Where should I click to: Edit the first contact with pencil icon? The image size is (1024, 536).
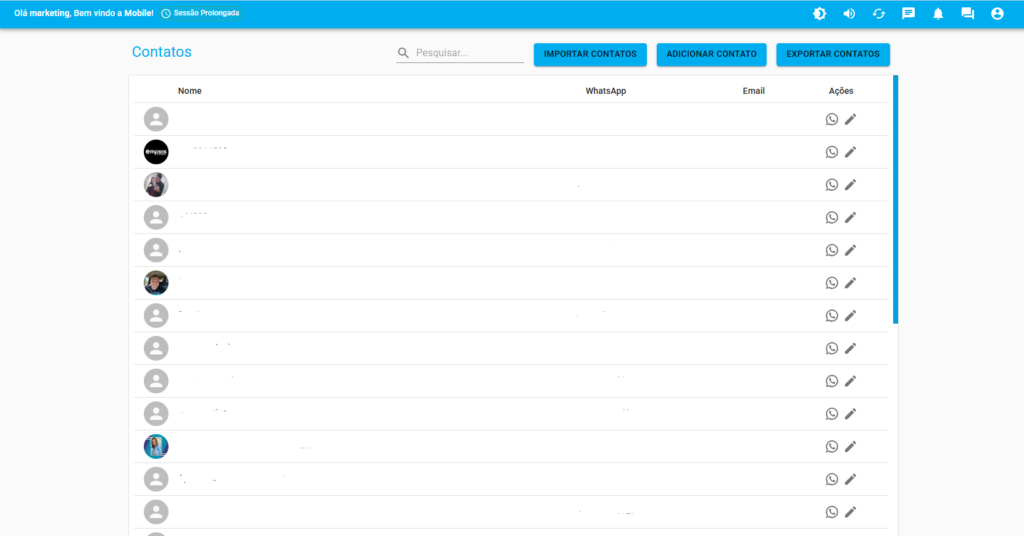coord(851,119)
